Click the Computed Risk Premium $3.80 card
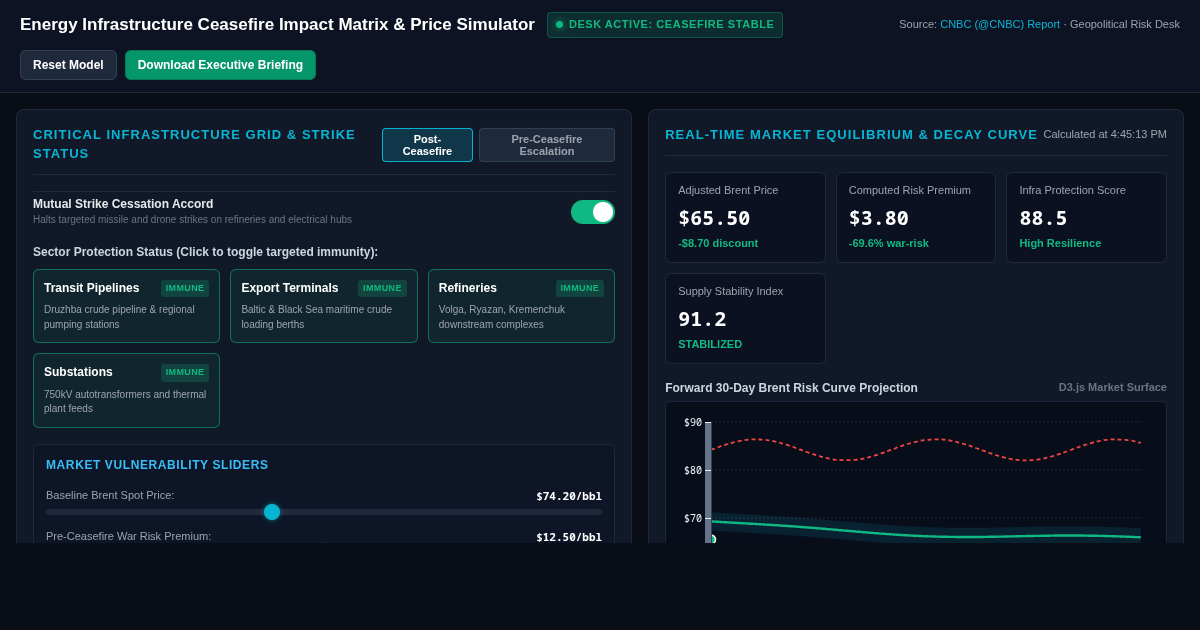Screen dimensions: 1200x630 coord(916,217)
